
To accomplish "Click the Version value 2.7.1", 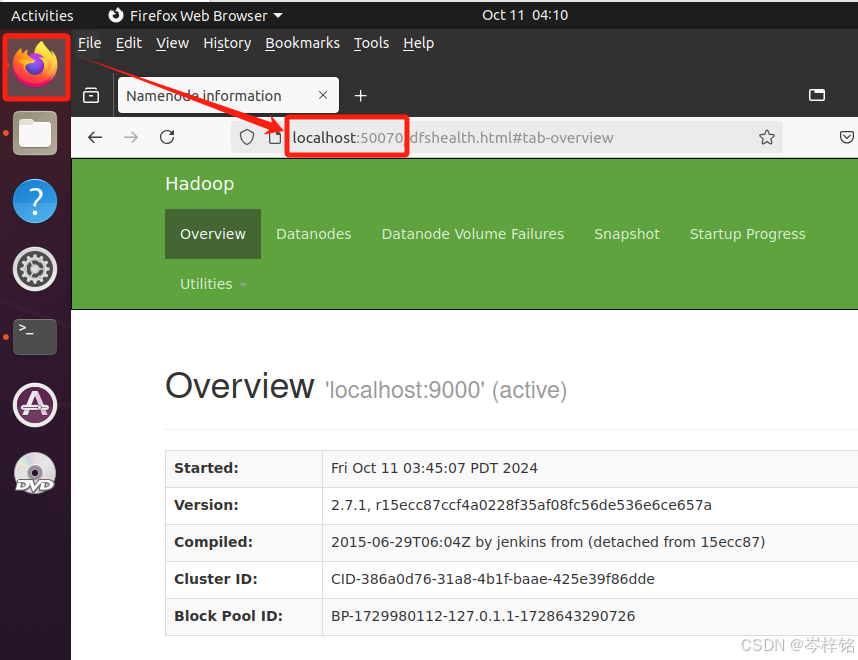I will [x=521, y=505].
